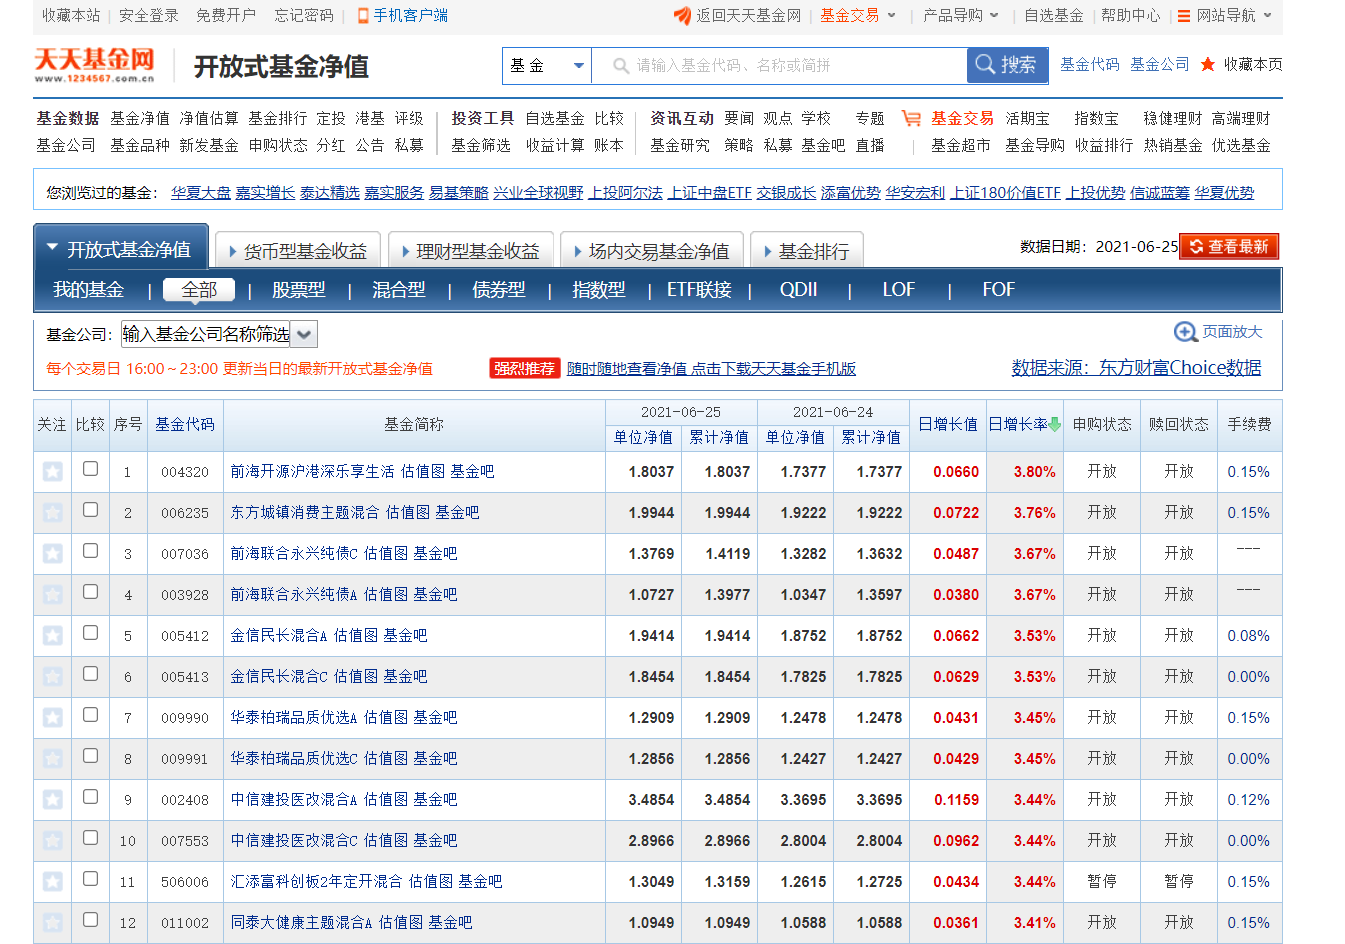Click the magnifier icon on 搜索 button
This screenshot has width=1345, height=944.
coord(985,65)
